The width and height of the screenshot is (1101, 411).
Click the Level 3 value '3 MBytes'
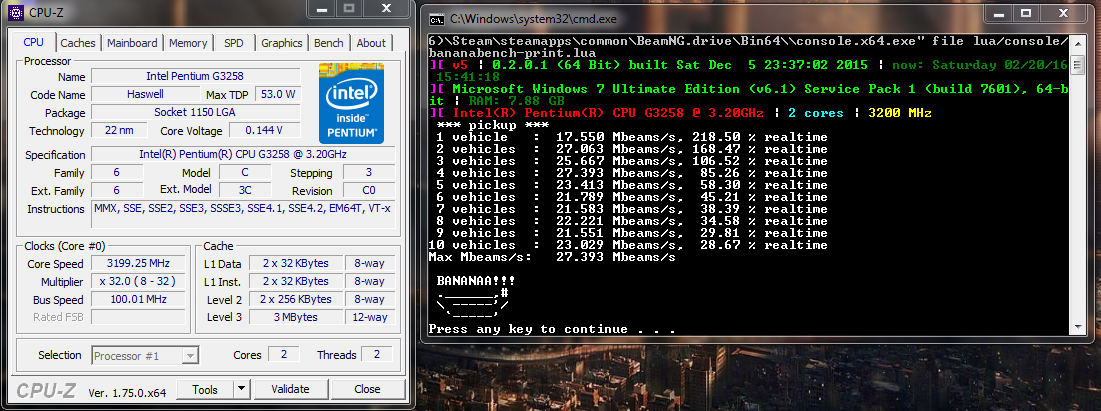click(x=296, y=317)
